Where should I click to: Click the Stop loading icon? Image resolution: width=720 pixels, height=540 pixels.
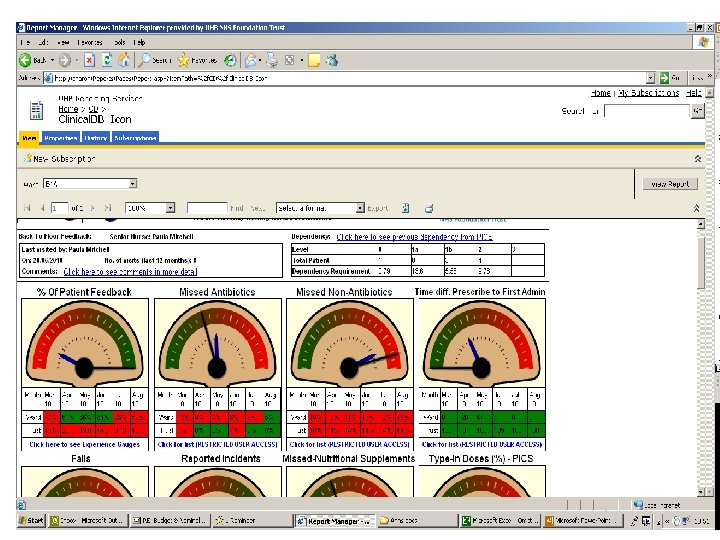coord(87,61)
